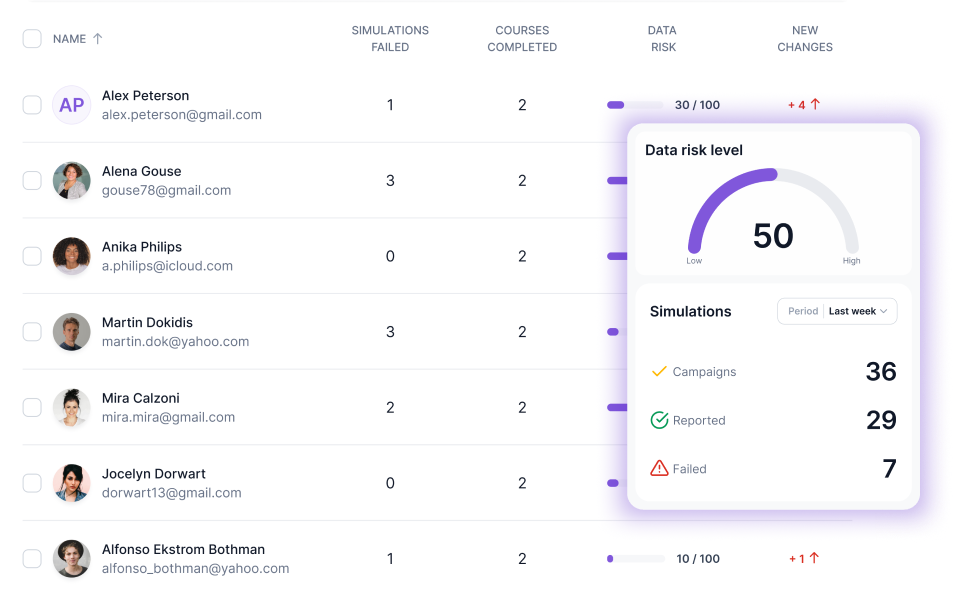
Task: Tick the checkbox beside Jocelyn Dorwart
Action: tap(32, 483)
